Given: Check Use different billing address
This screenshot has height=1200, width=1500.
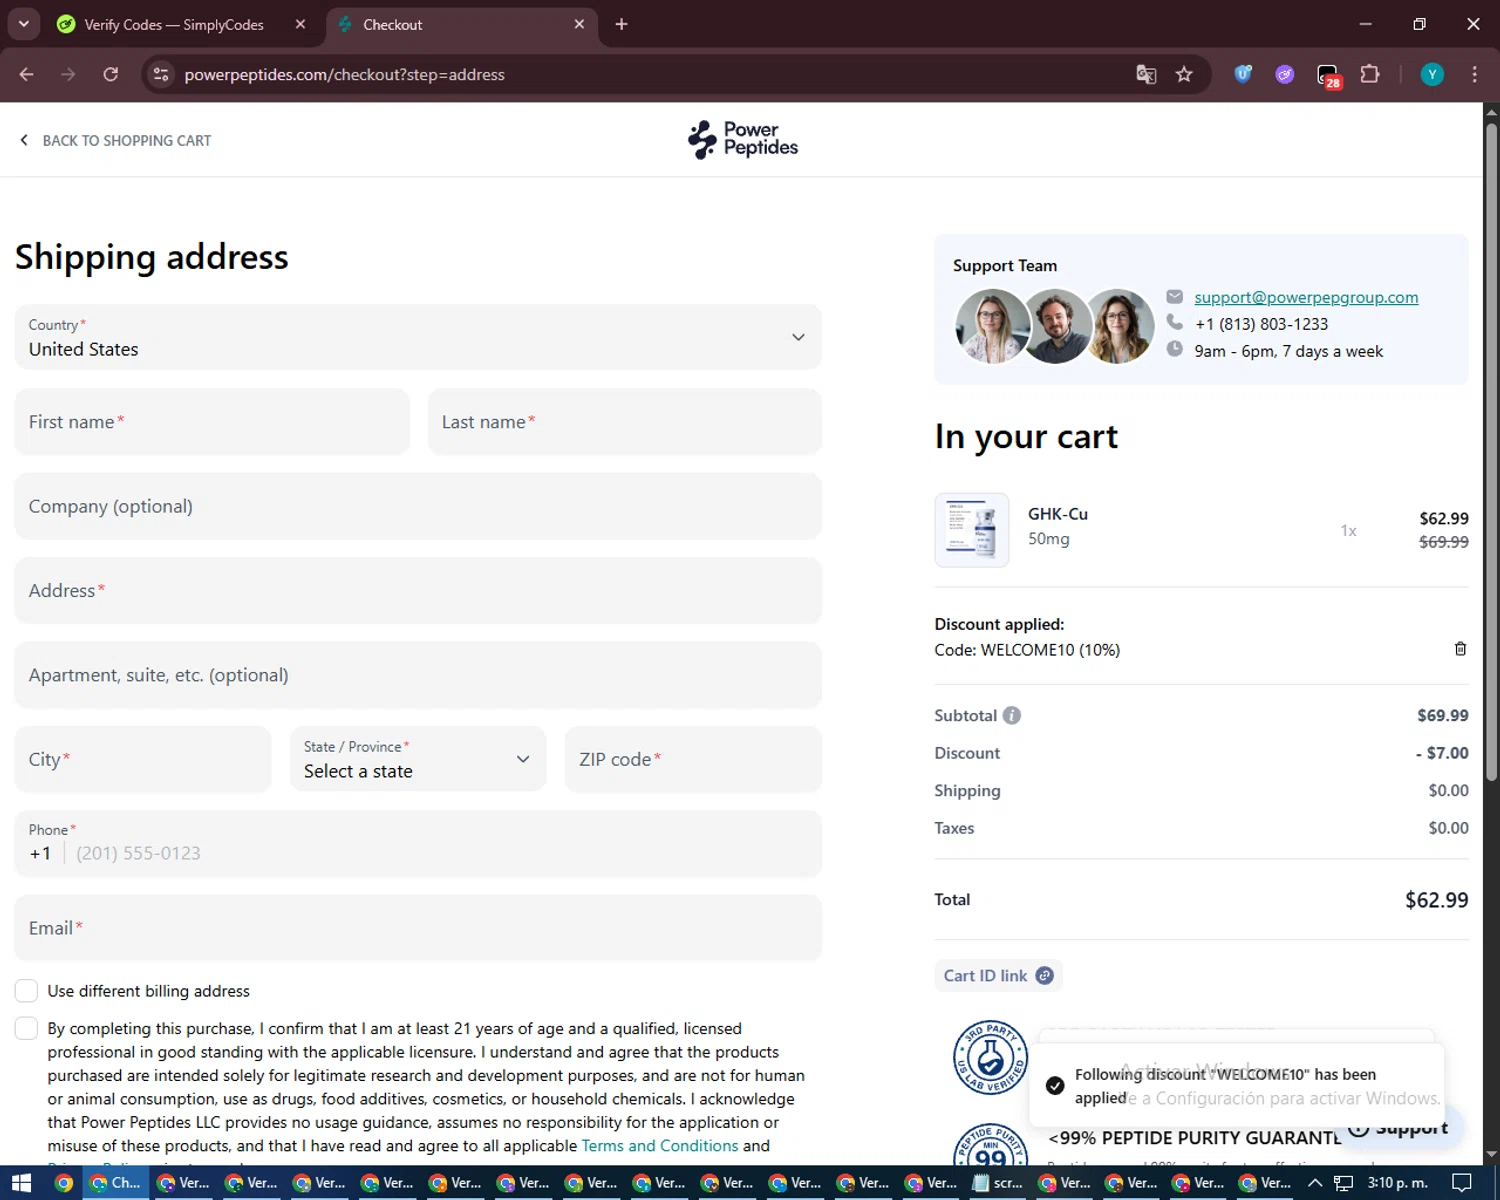Looking at the screenshot, I should tap(27, 991).
